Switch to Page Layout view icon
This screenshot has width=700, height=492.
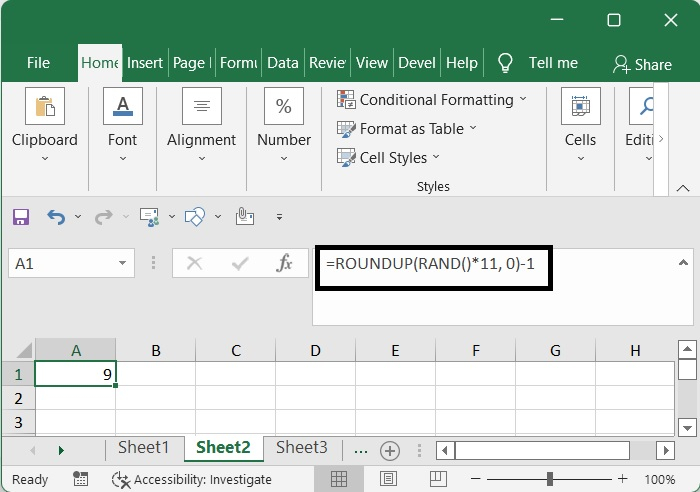pos(388,479)
